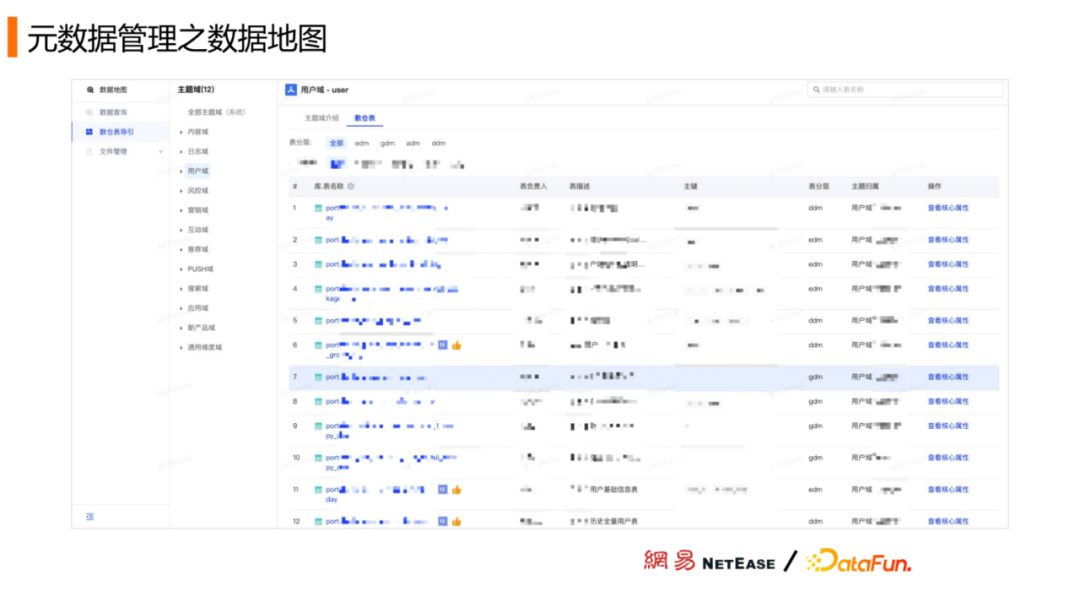Click 查看核心属性 link in row 12
Image resolution: width=1080 pixels, height=608 pixels.
(x=948, y=521)
